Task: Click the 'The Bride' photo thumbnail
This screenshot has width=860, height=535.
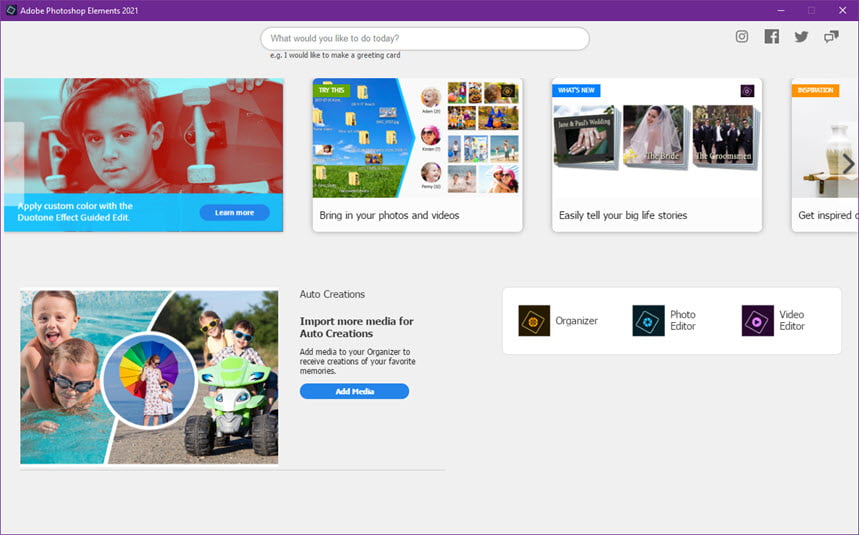Action: point(653,136)
